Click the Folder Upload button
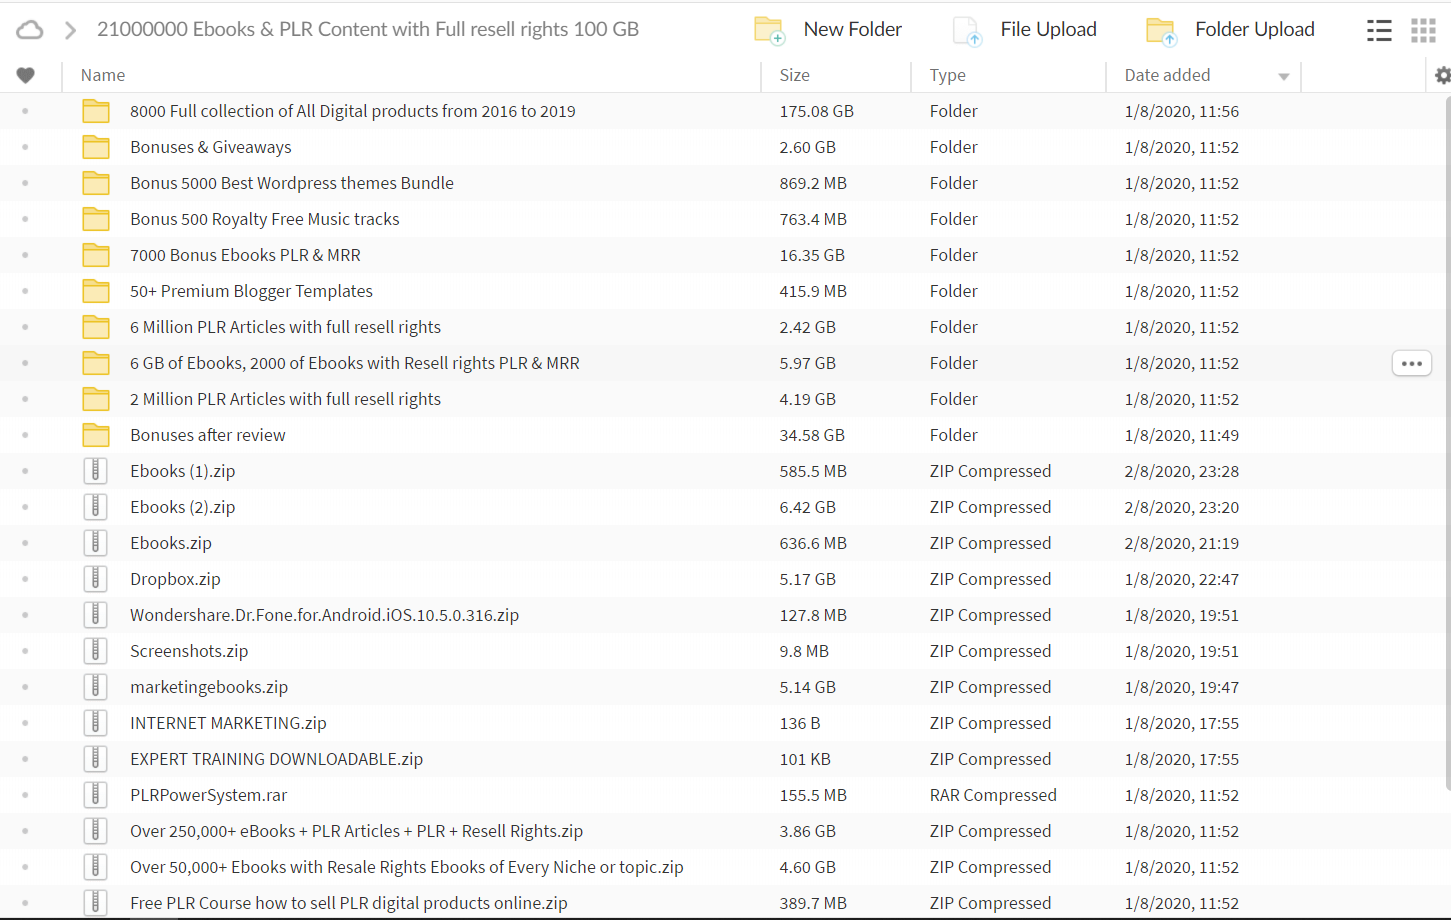Screen dimensions: 1451x920 pos(1231,30)
